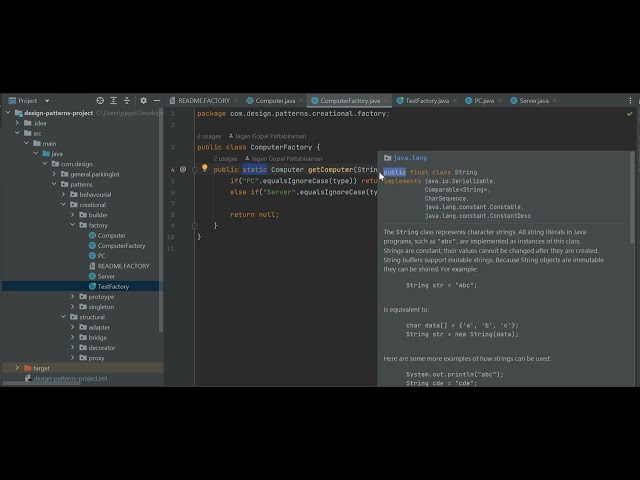The image size is (640, 480).
Task: Click the Collapse All icon in Project panel
Action: pos(127,100)
